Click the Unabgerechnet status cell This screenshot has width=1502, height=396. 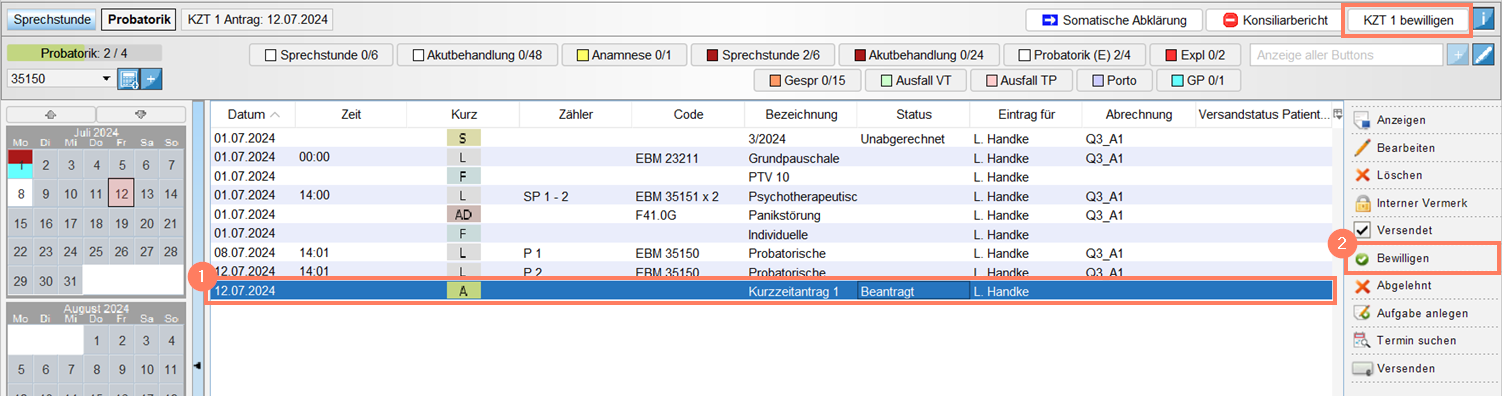[913, 138]
